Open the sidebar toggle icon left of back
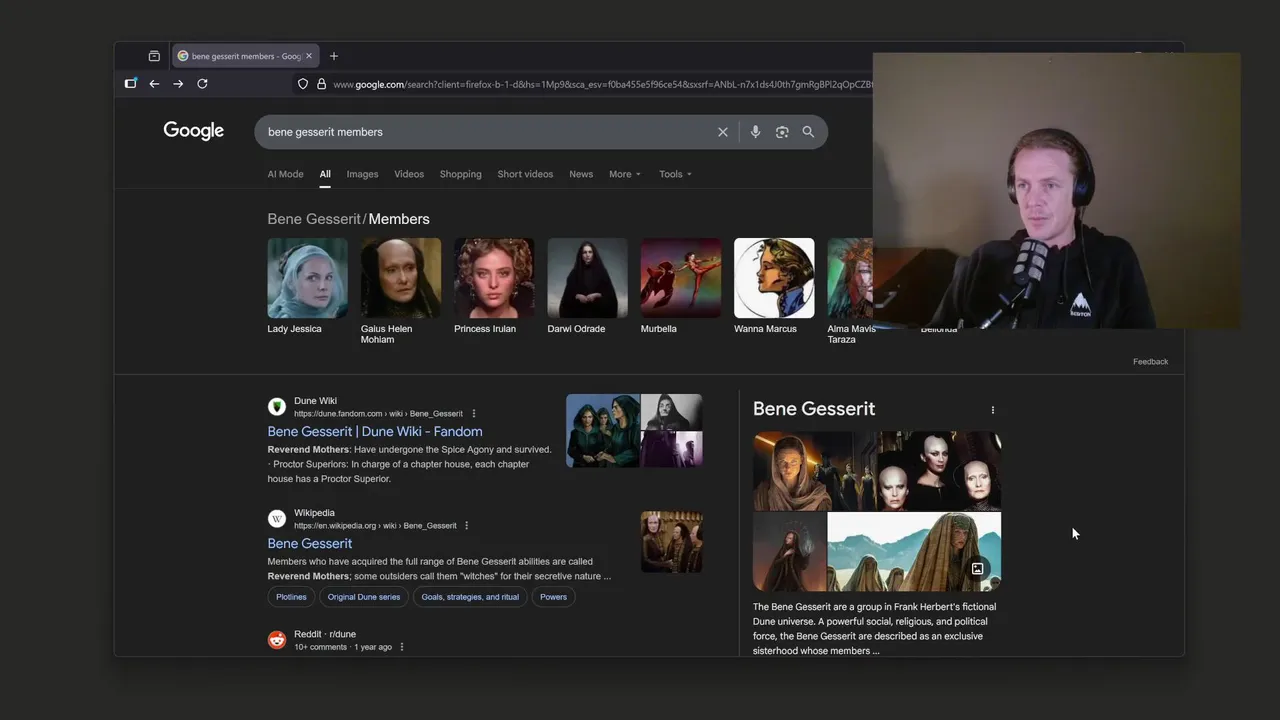1280x720 pixels. [130, 84]
